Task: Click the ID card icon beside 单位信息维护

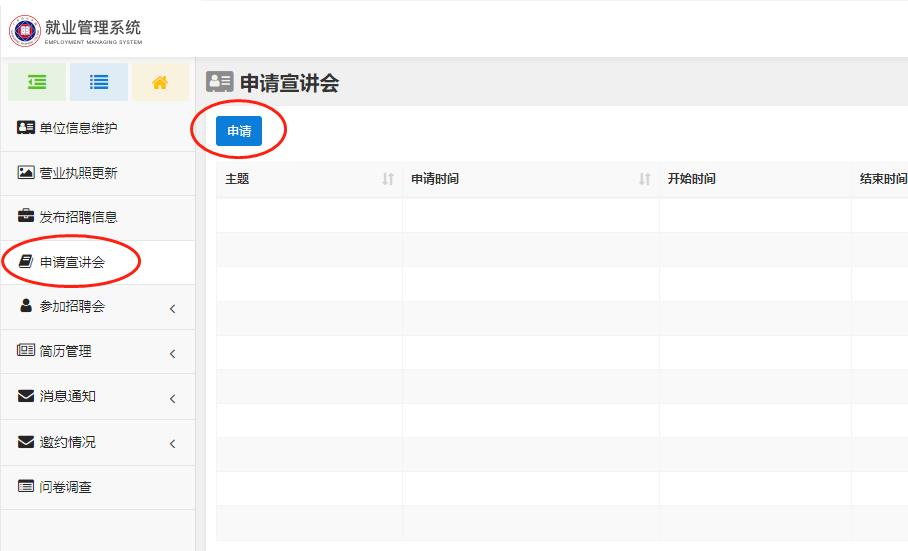Action: (26, 128)
